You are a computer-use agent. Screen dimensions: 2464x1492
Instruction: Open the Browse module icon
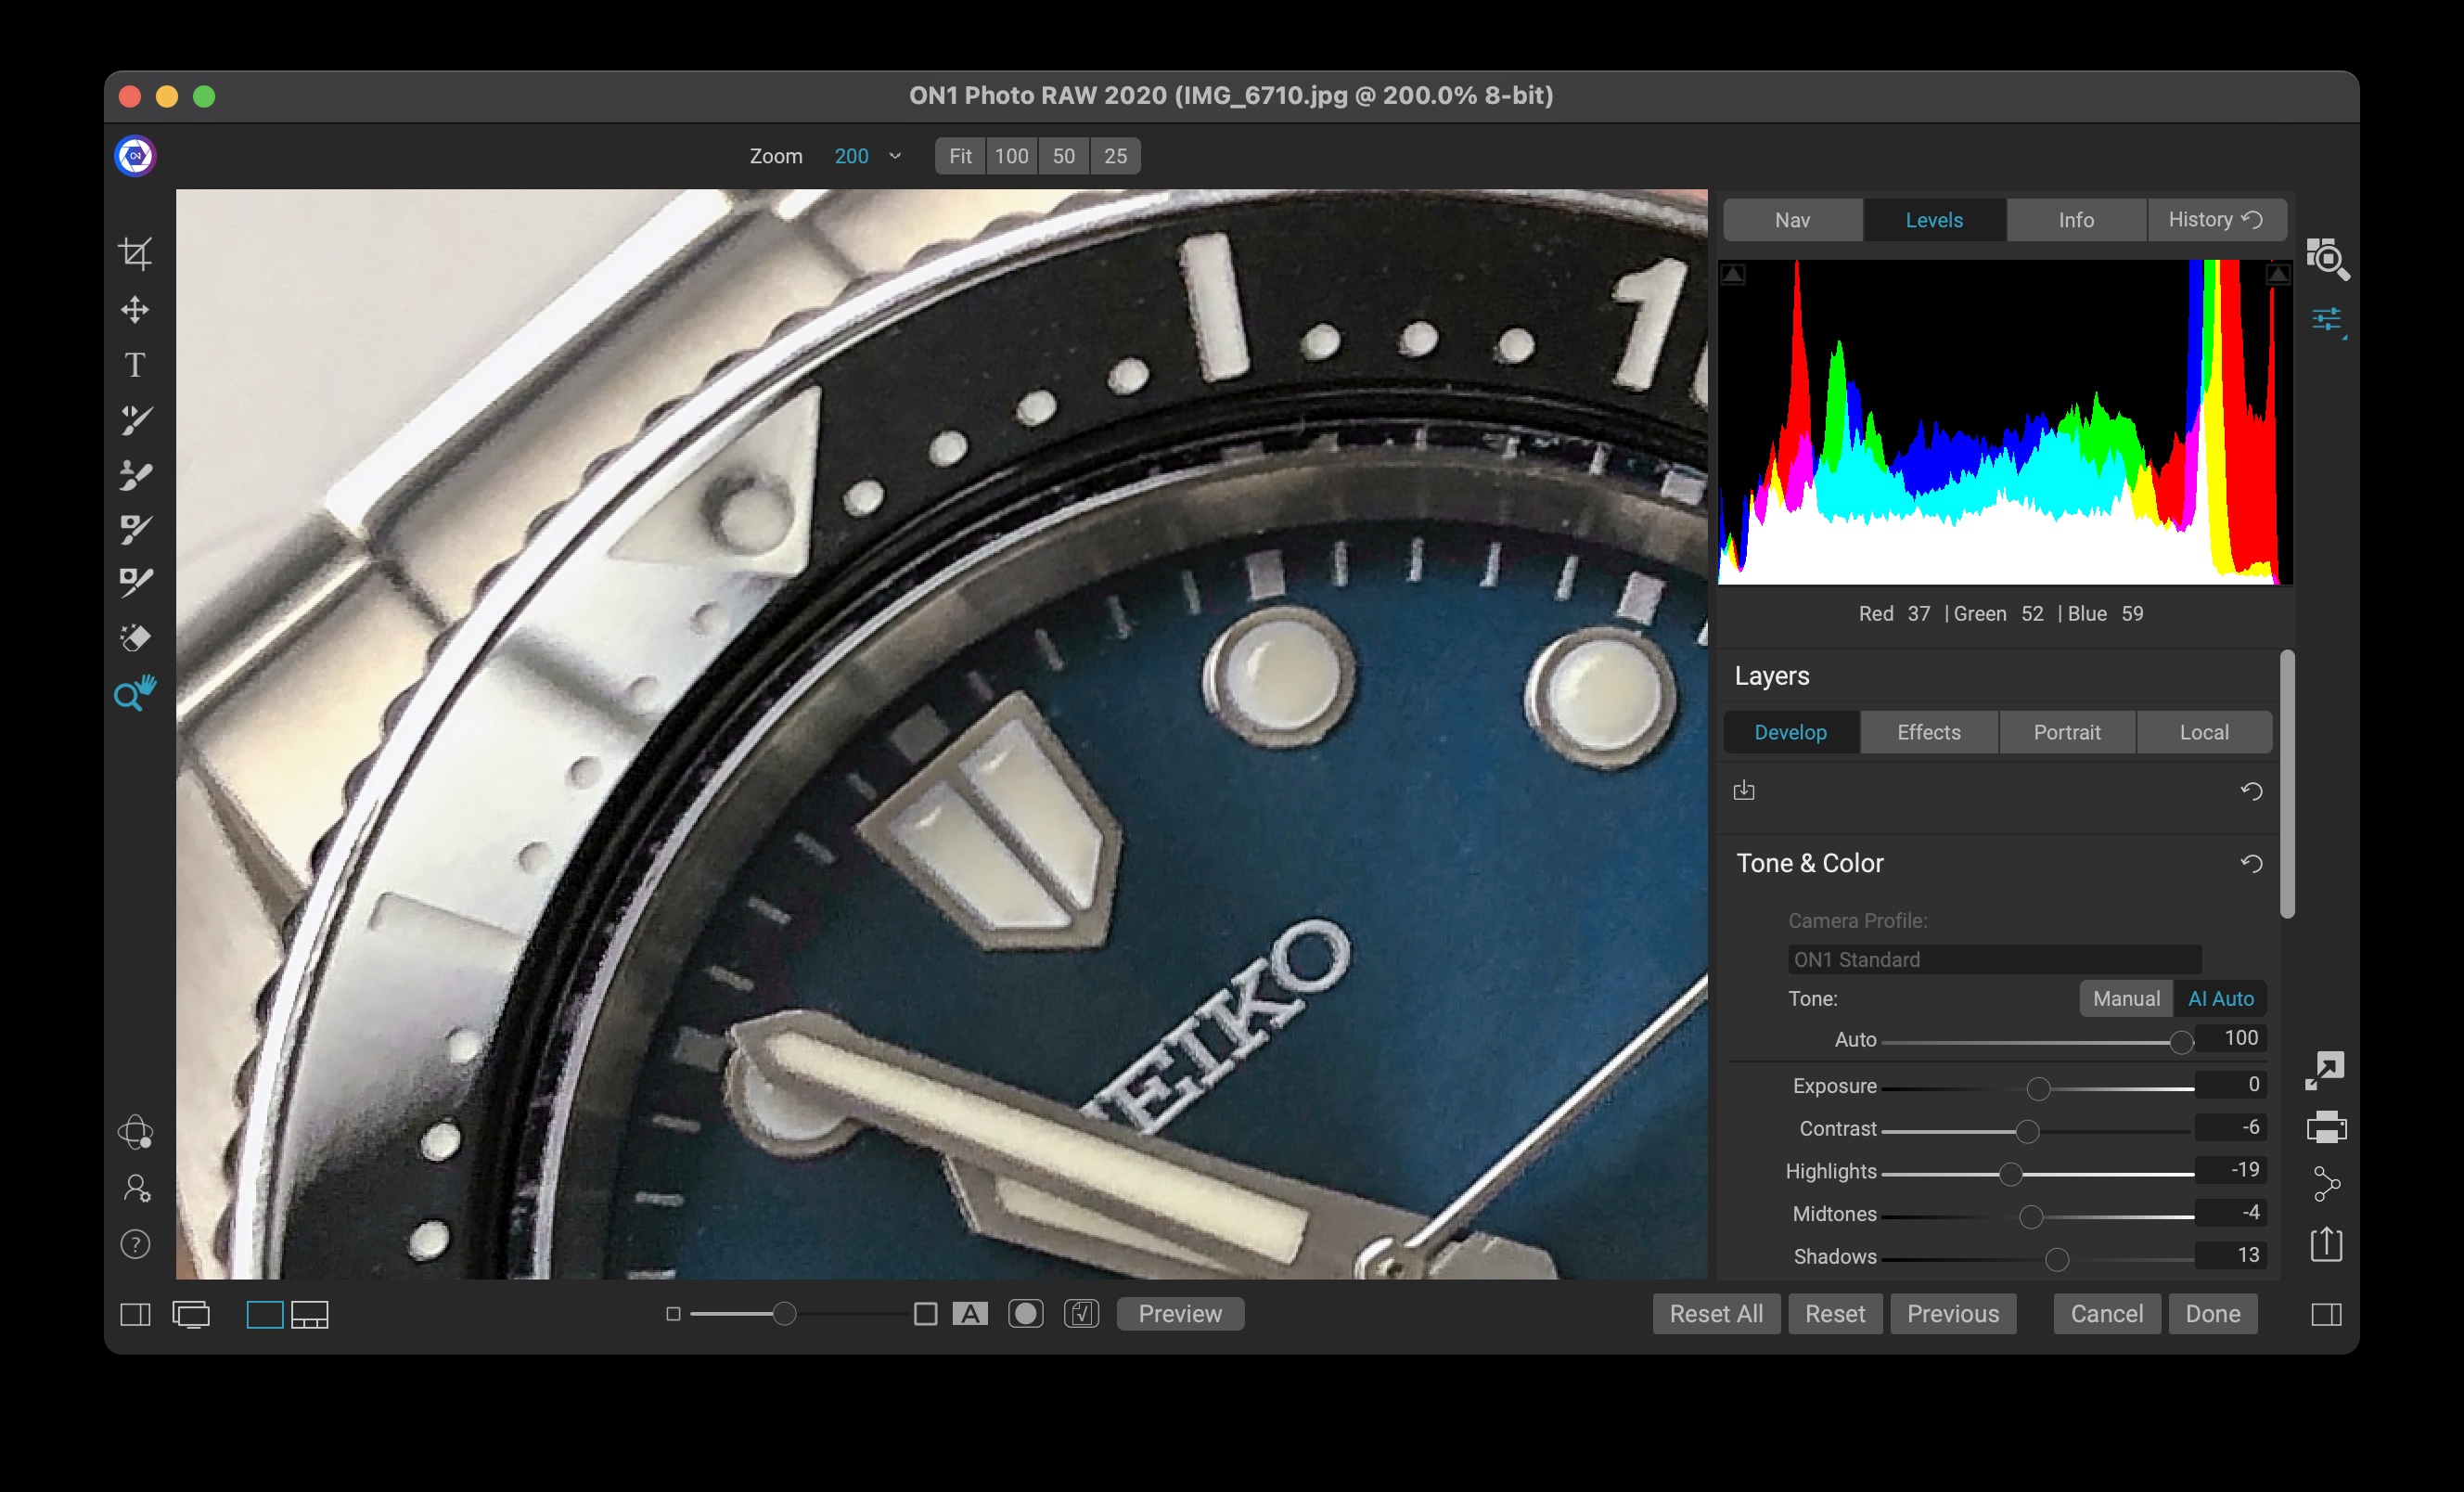click(x=2327, y=259)
